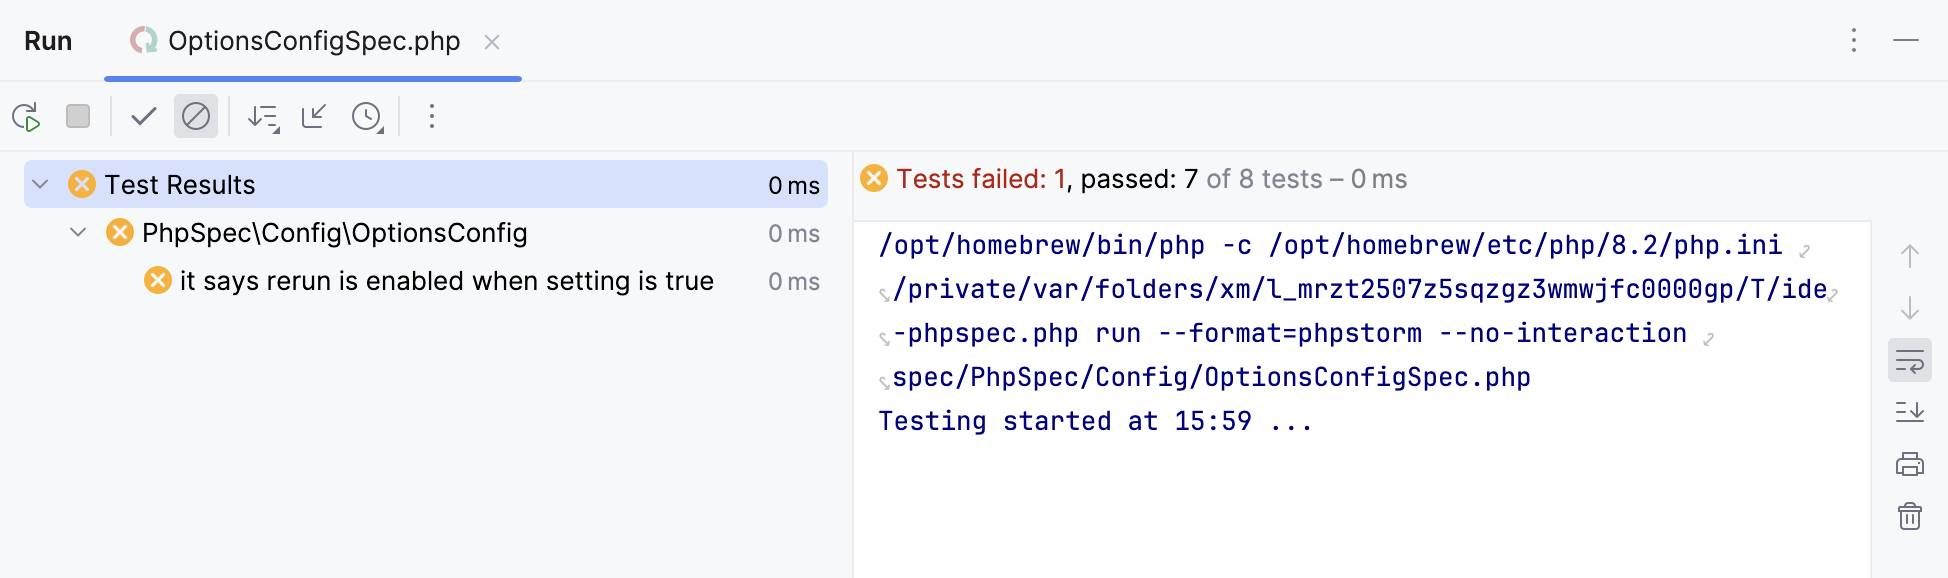Click the clock icon to sort tests by duration
This screenshot has width=1948, height=578.
(x=366, y=116)
